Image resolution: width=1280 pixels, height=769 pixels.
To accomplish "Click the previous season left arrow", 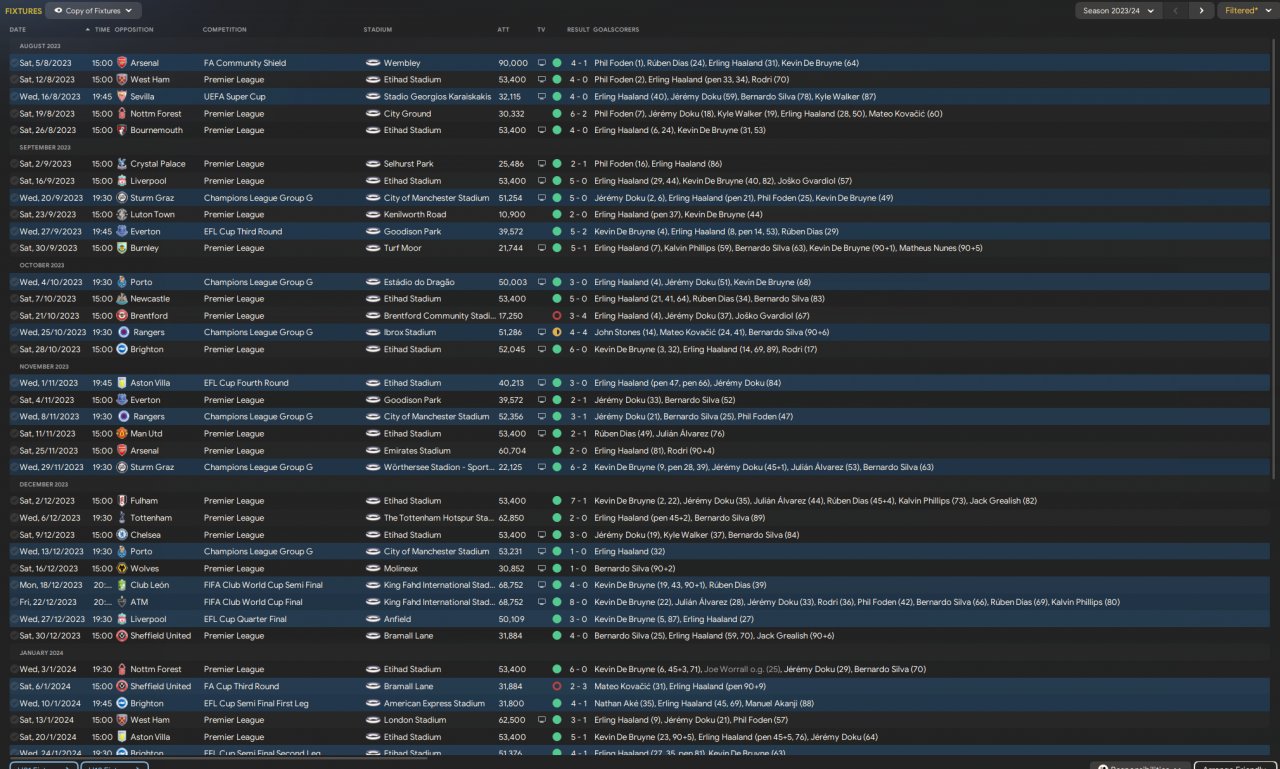I will [x=1176, y=11].
